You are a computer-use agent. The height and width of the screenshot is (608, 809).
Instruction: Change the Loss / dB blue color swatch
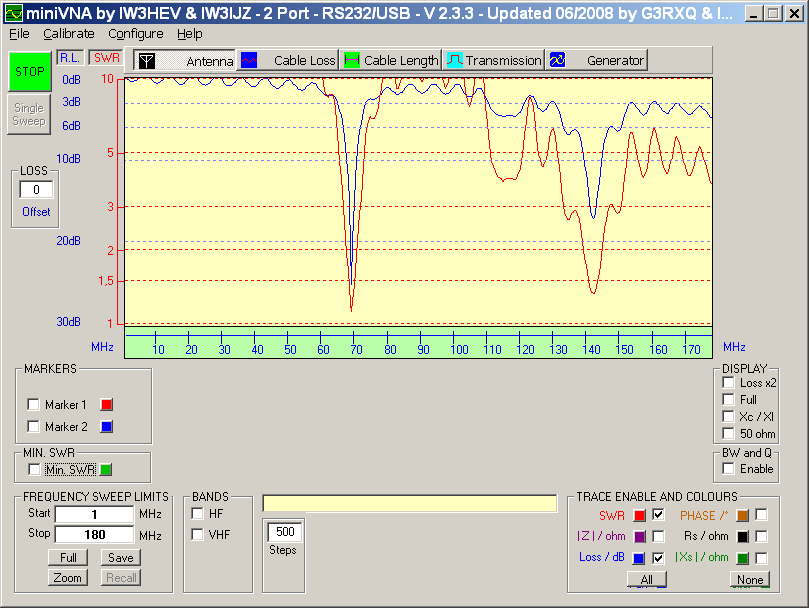[x=639, y=558]
